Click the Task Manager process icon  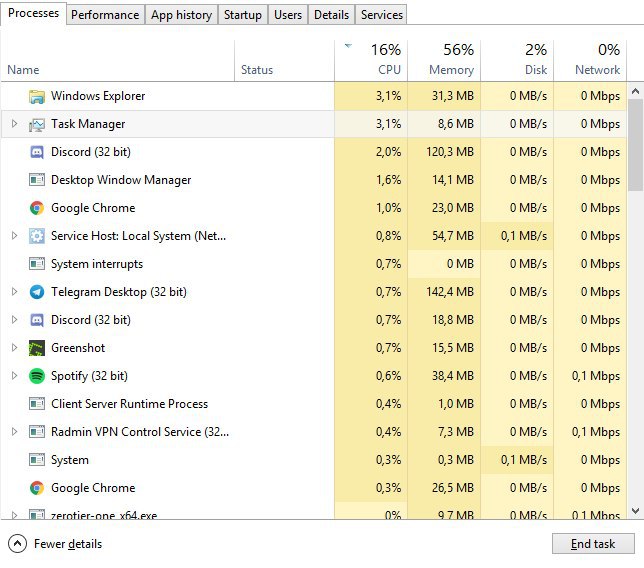(x=37, y=124)
